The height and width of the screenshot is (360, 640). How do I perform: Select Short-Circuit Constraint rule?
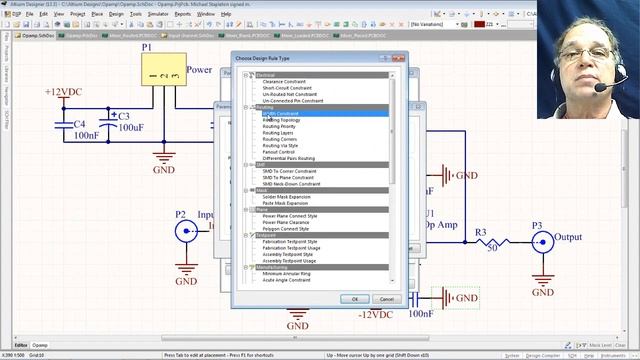coord(287,88)
